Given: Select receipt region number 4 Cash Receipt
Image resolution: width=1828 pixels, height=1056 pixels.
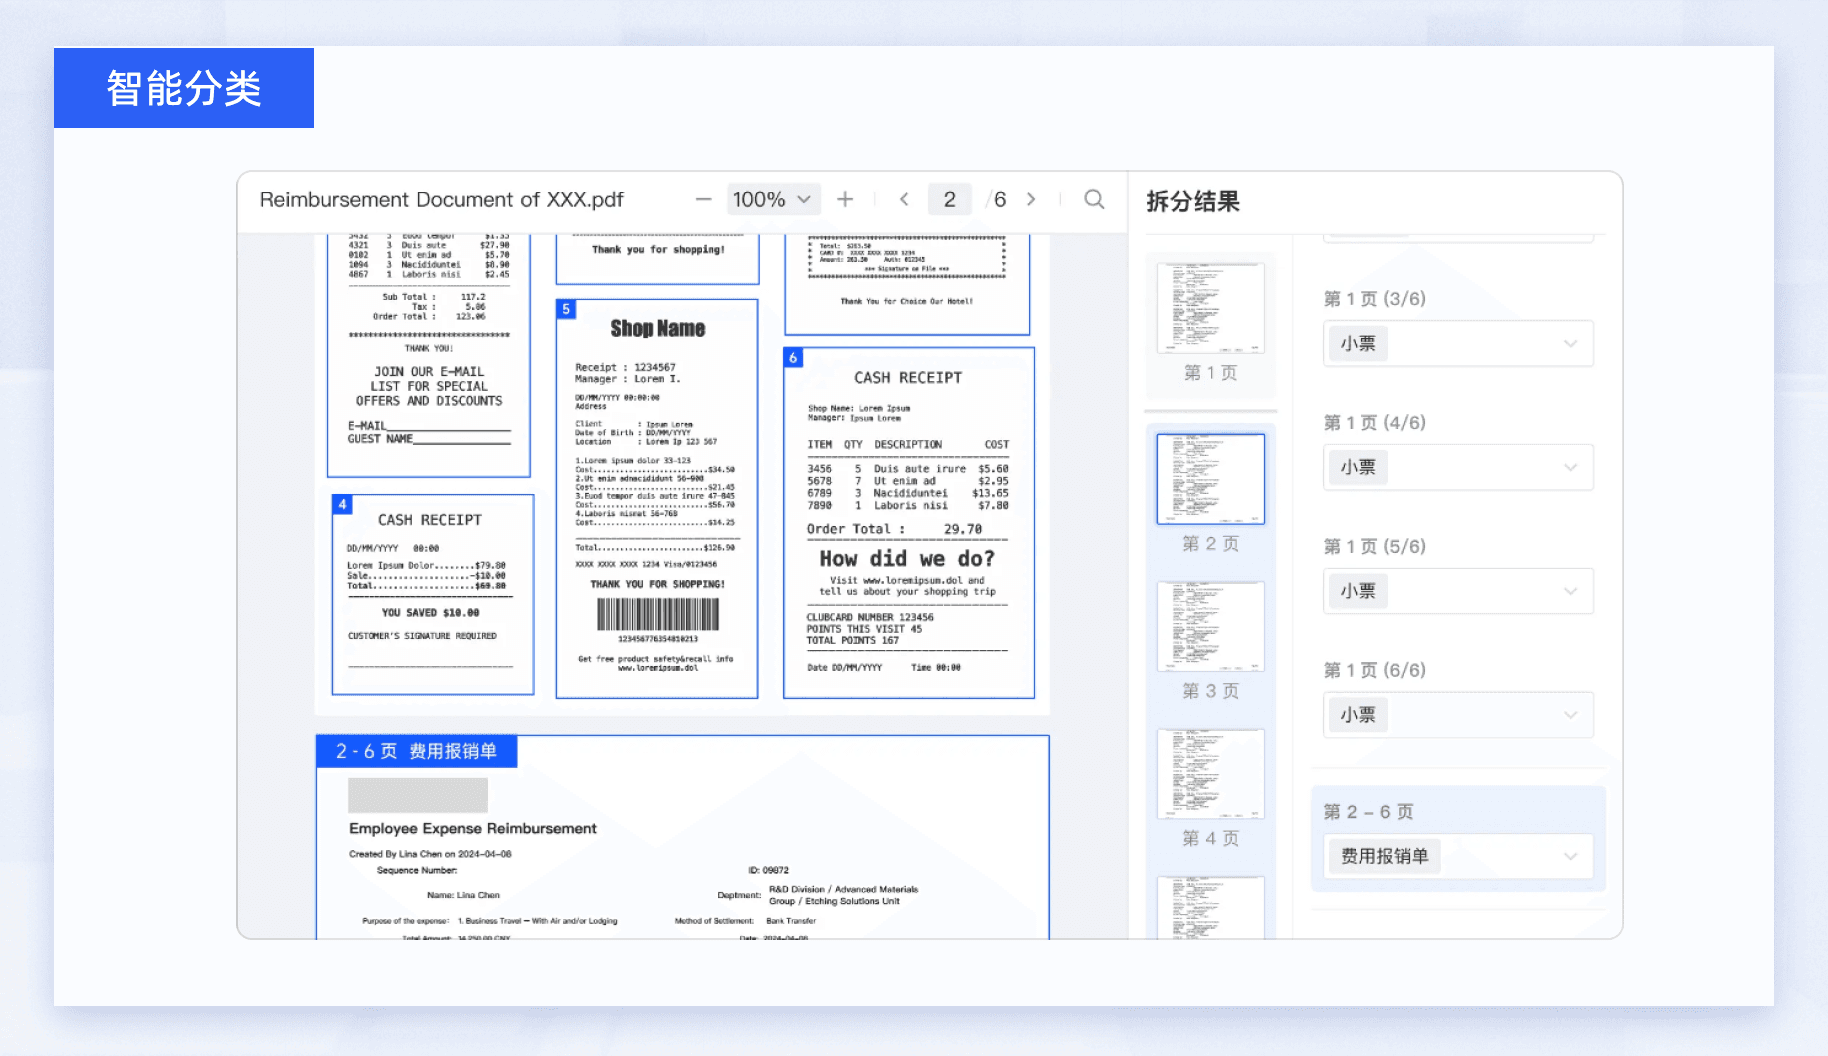Looking at the screenshot, I should 432,594.
